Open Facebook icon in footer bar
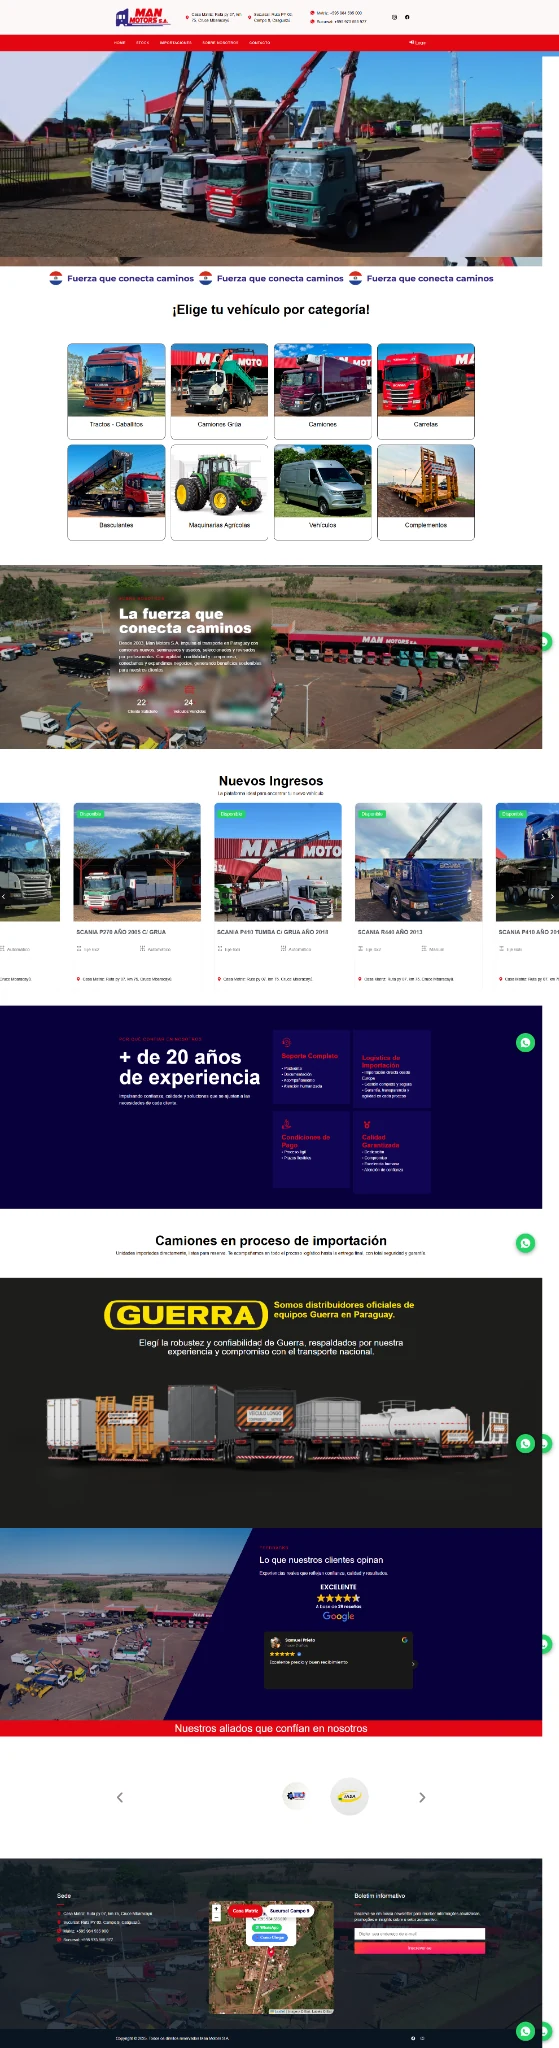Screen dimensions: 559x2048 (413, 2038)
